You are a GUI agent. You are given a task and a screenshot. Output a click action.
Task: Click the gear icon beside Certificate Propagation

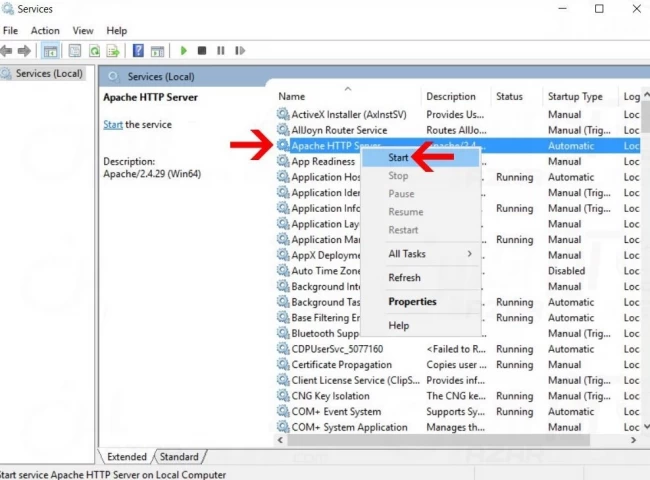[x=283, y=364]
